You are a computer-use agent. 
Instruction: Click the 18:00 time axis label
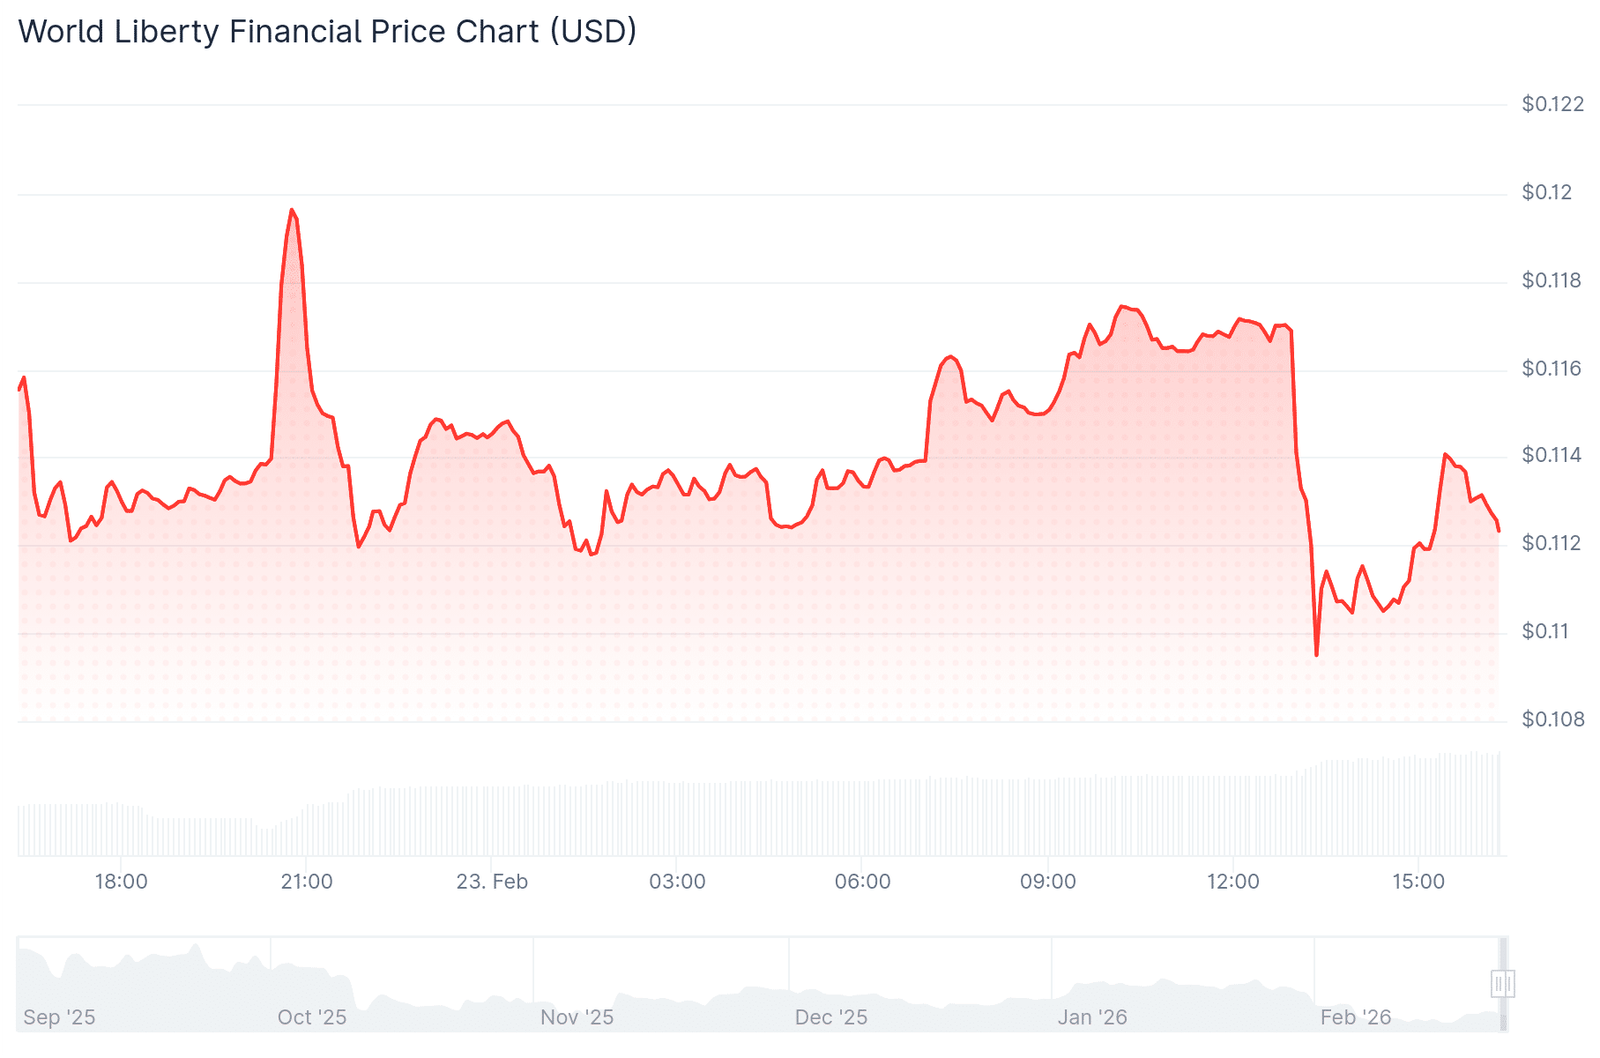click(x=121, y=882)
